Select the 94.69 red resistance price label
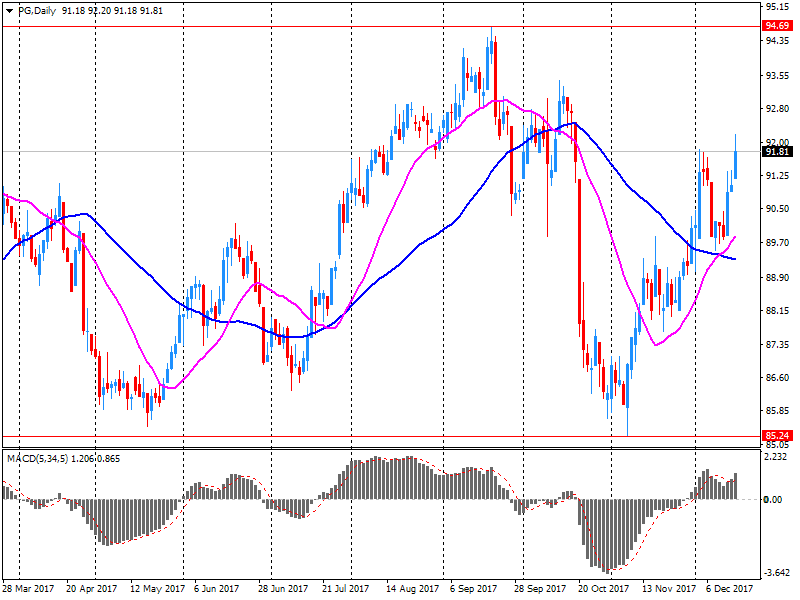Screen dimensions: 800x600 coord(777,26)
